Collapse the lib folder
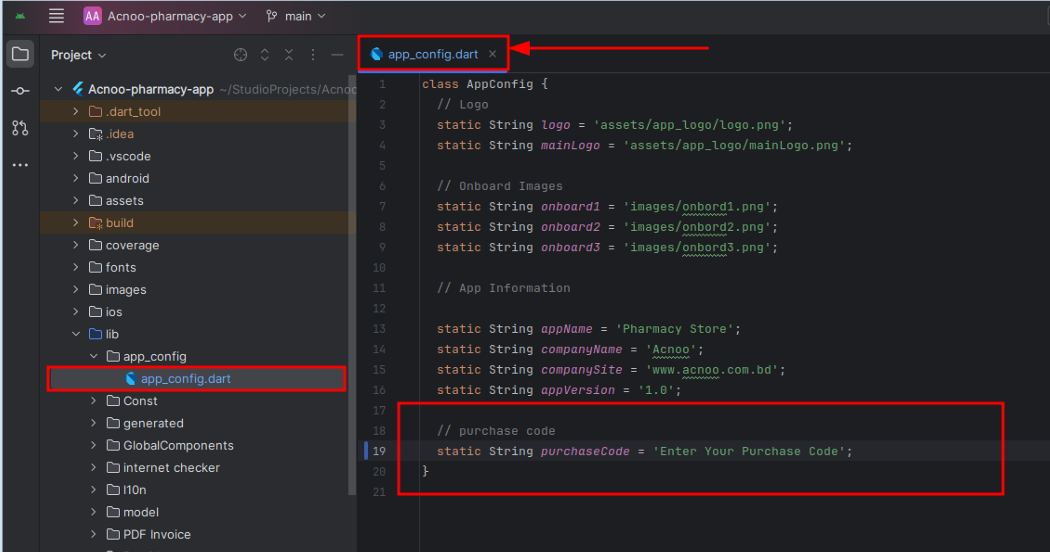 tap(76, 334)
